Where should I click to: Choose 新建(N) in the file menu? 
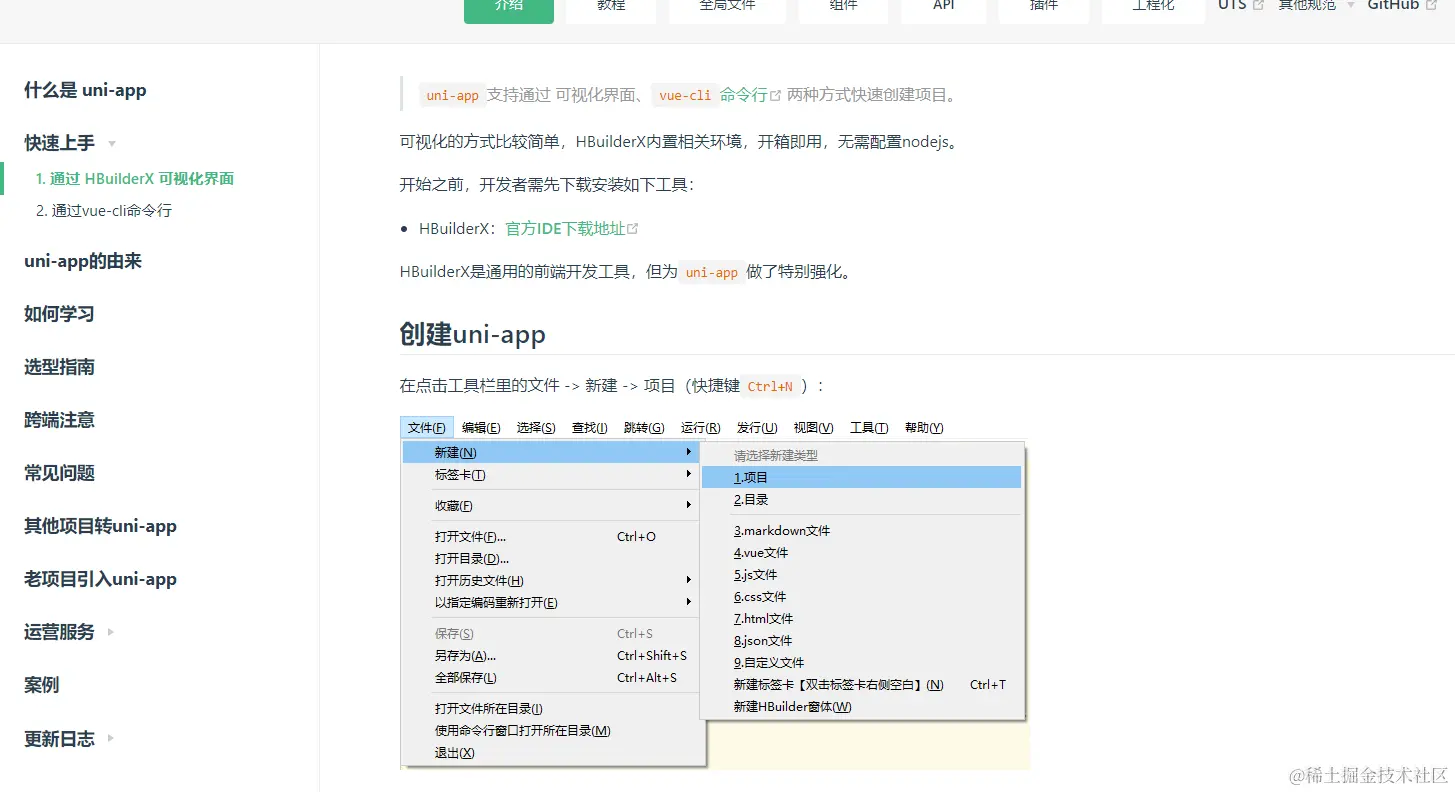[x=550, y=453]
